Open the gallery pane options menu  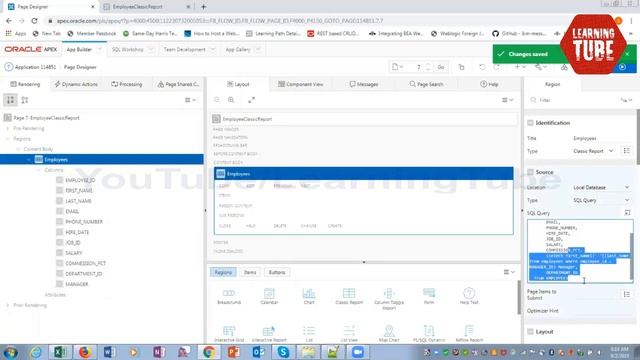pyautogui.click(x=509, y=272)
